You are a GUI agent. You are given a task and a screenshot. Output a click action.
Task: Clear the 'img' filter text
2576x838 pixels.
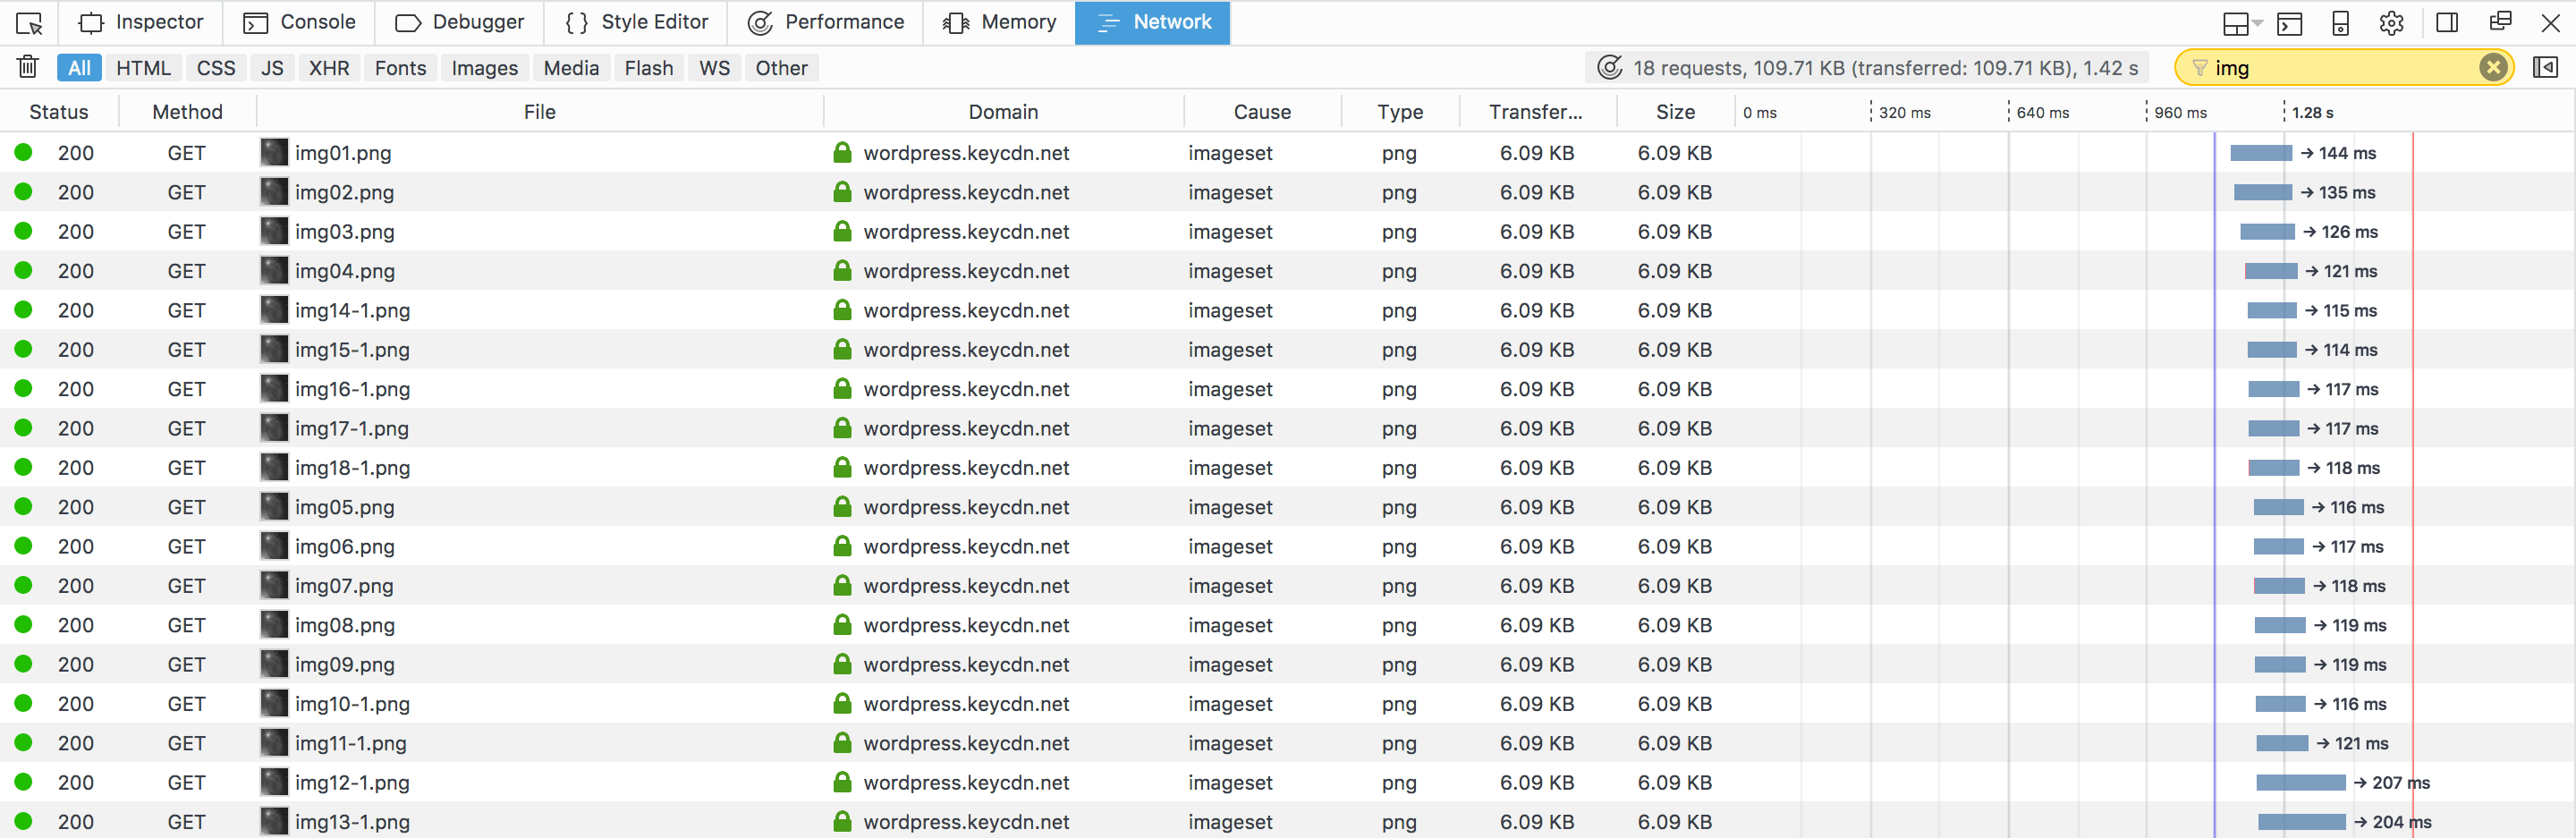(2492, 67)
